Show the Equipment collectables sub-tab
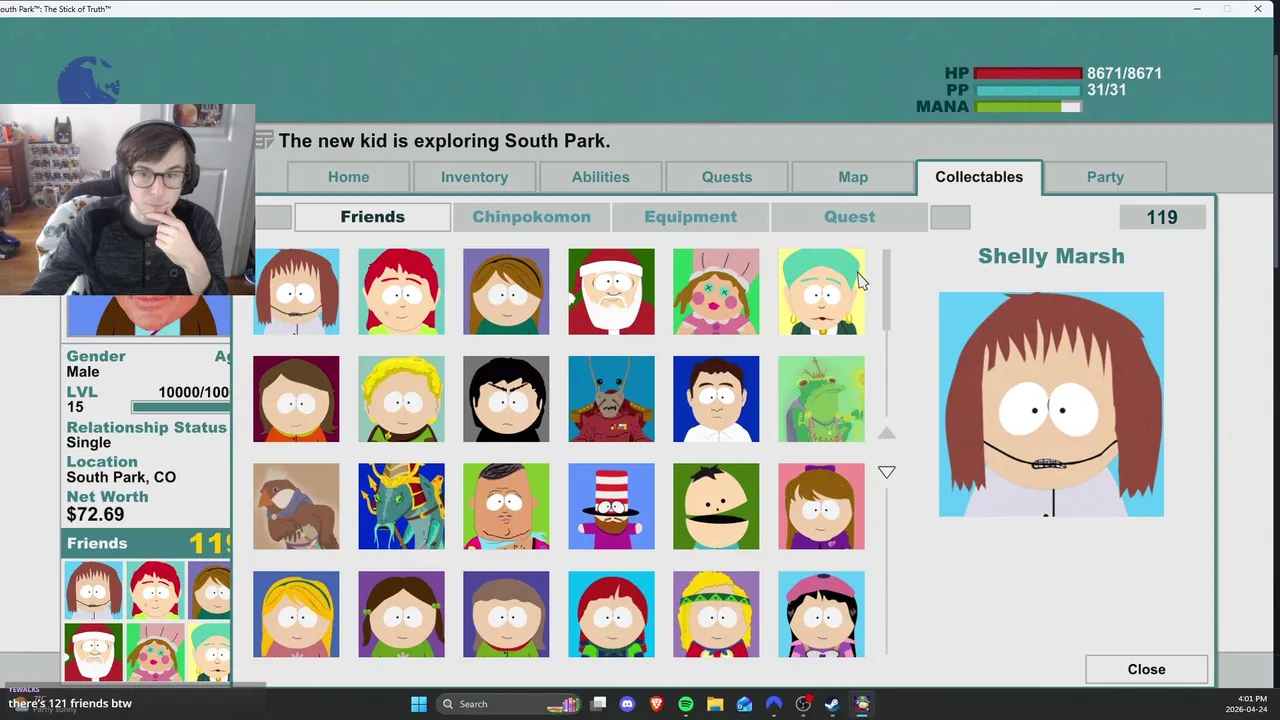Viewport: 1280px width, 720px height. click(x=690, y=217)
